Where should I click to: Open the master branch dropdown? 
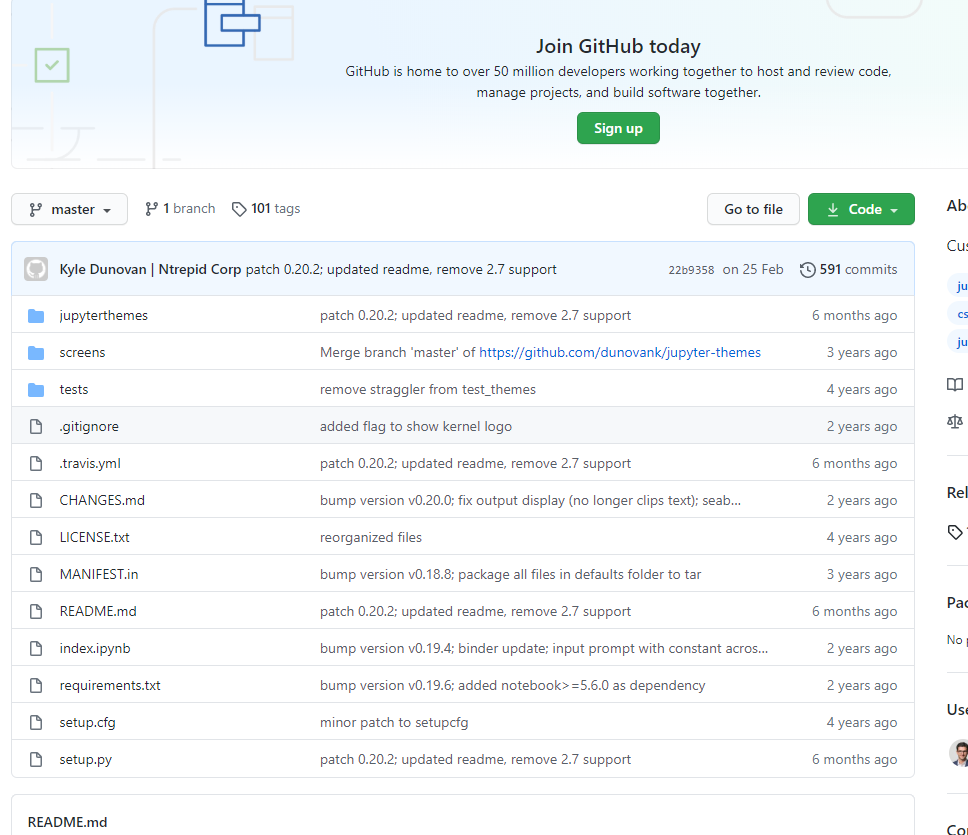point(69,209)
